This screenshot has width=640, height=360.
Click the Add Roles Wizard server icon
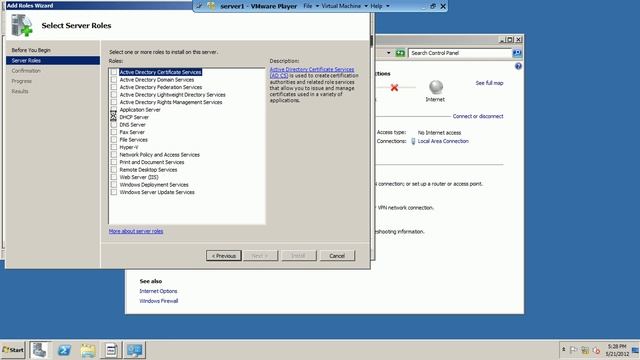coord(22,25)
